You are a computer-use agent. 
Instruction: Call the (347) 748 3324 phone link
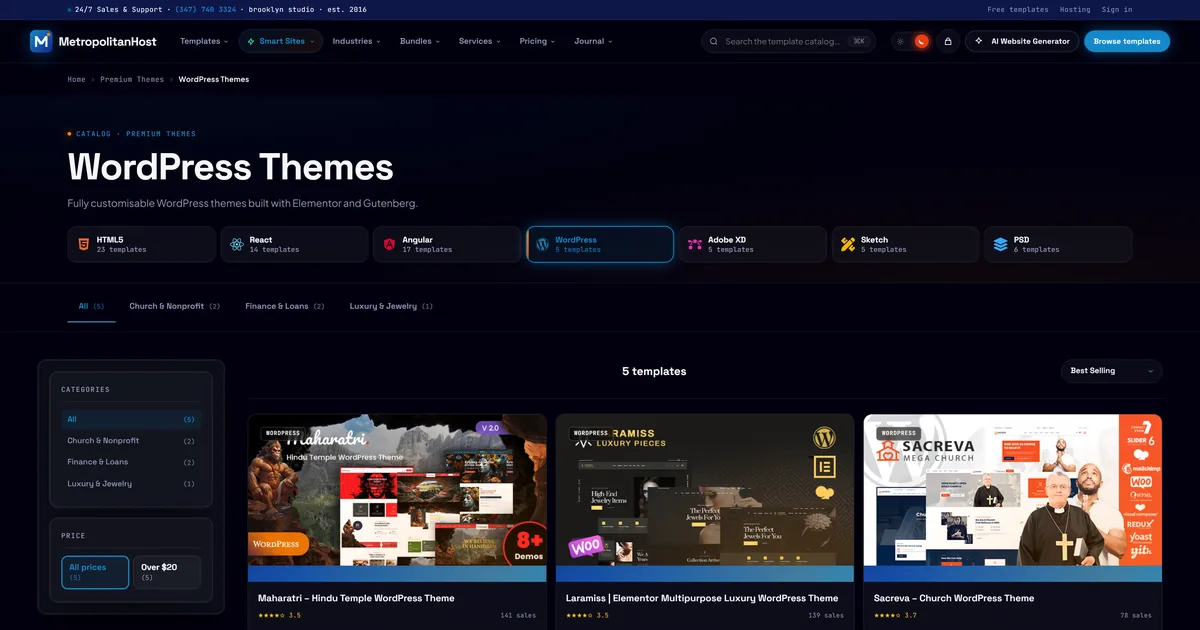[206, 9]
